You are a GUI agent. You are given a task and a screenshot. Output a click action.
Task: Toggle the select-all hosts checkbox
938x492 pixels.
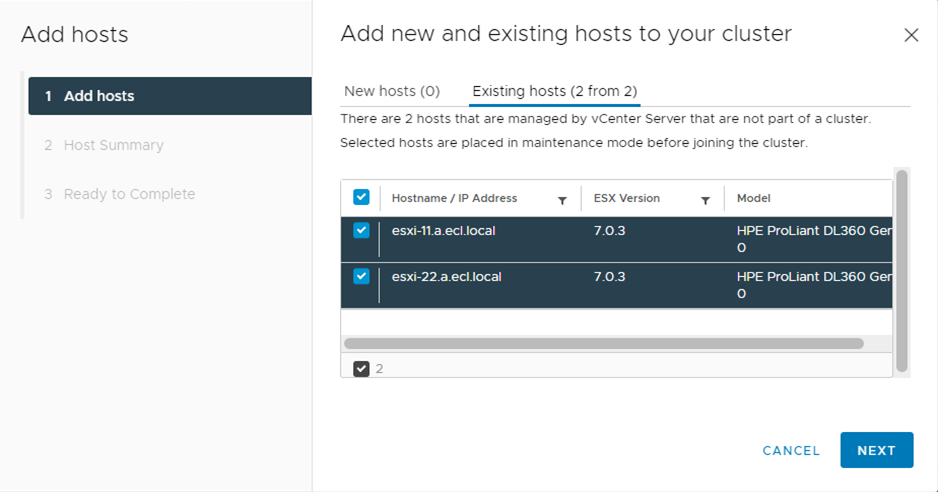(361, 198)
